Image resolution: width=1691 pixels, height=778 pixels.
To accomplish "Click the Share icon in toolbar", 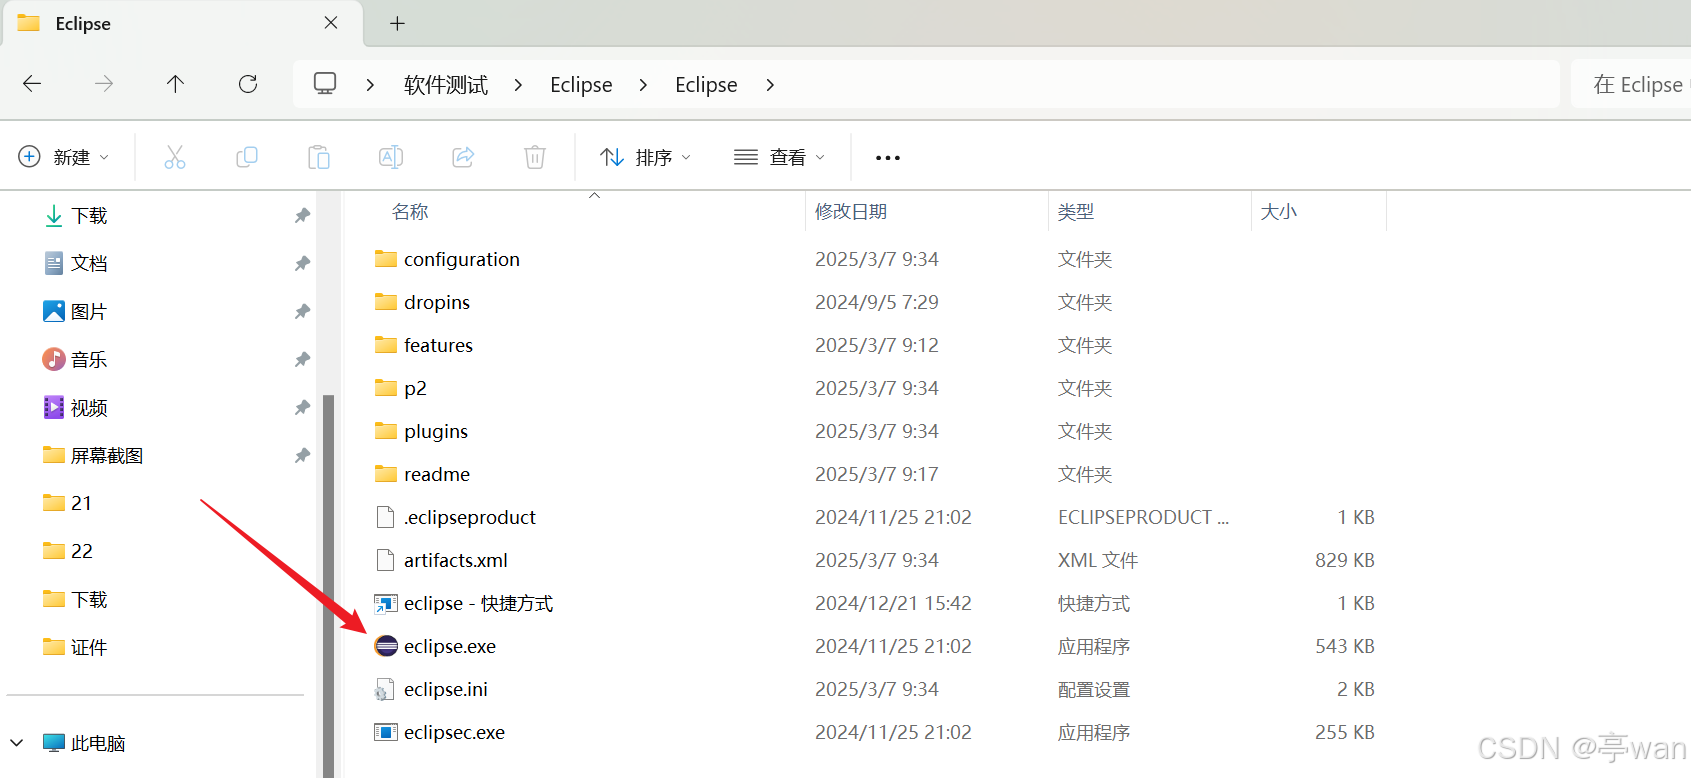I will click(463, 157).
